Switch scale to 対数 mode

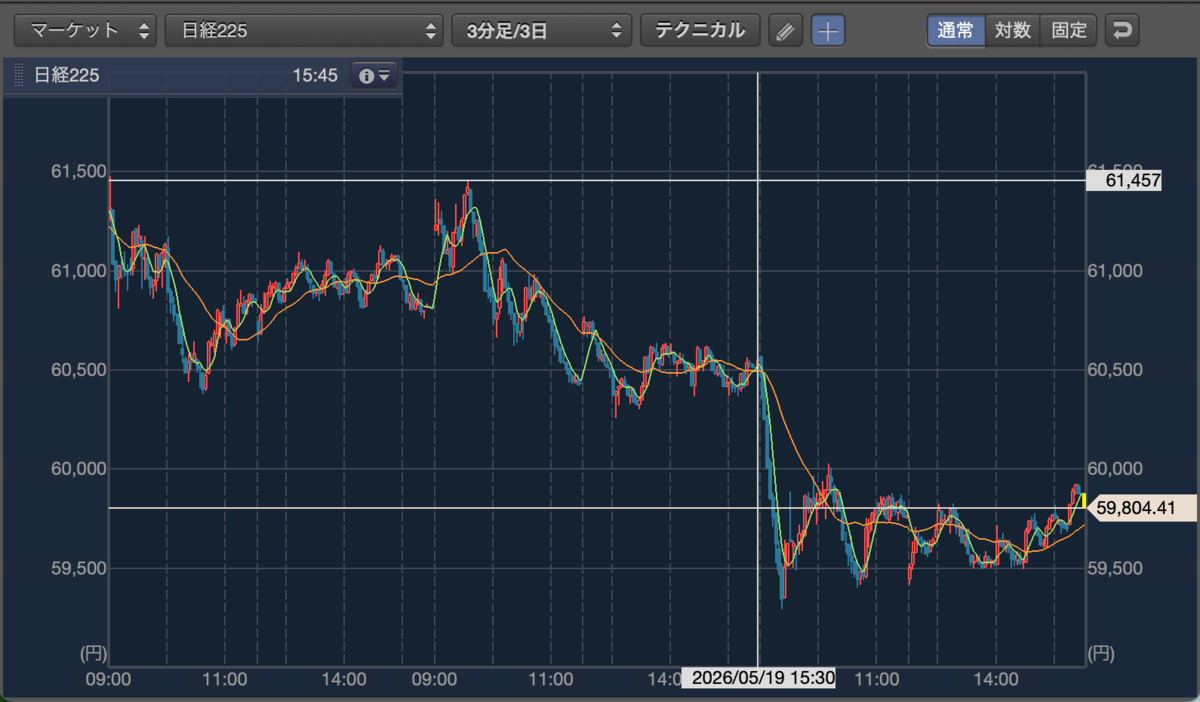click(x=1012, y=30)
